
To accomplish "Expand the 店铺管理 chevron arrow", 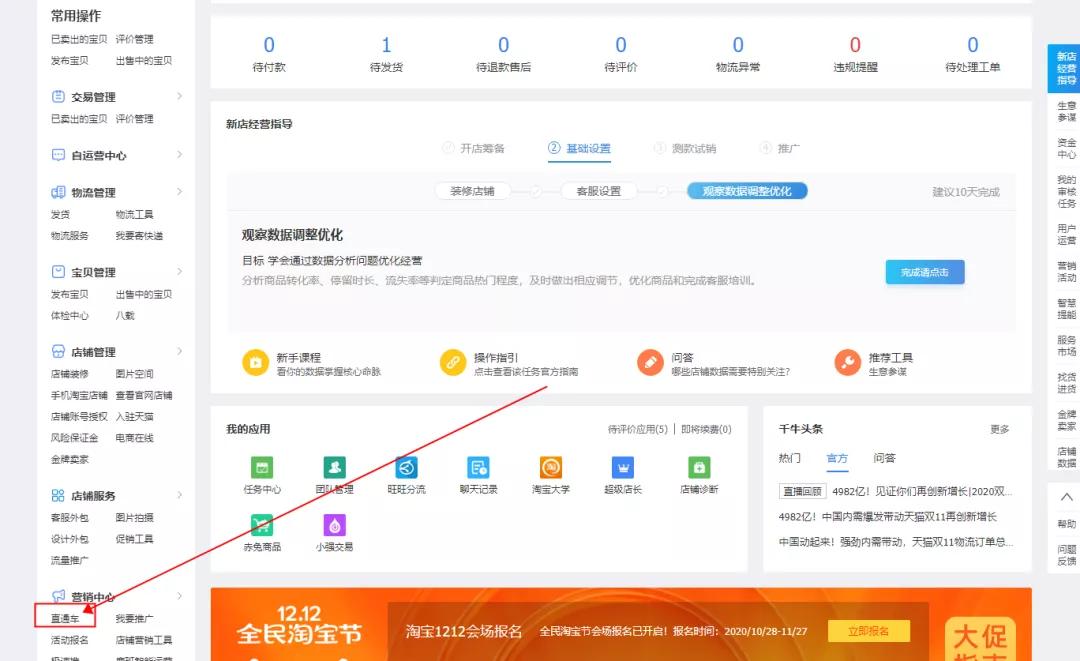I will coord(179,350).
